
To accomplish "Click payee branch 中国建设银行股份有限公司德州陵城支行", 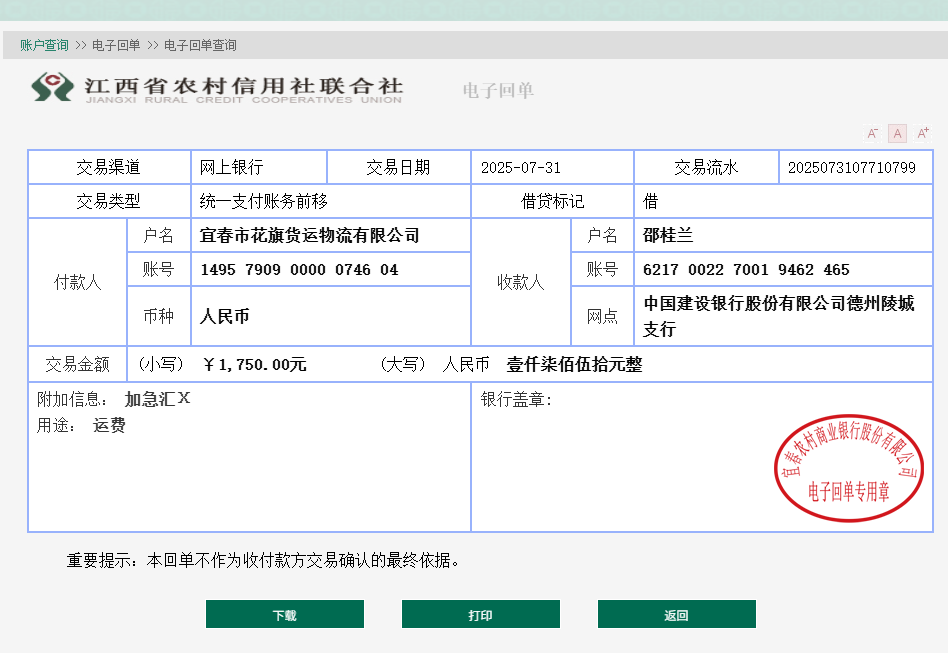I will click(779, 316).
